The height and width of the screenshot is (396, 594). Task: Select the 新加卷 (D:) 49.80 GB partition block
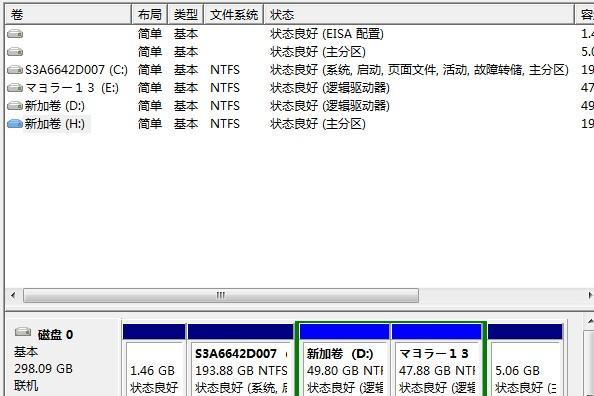(x=344, y=360)
